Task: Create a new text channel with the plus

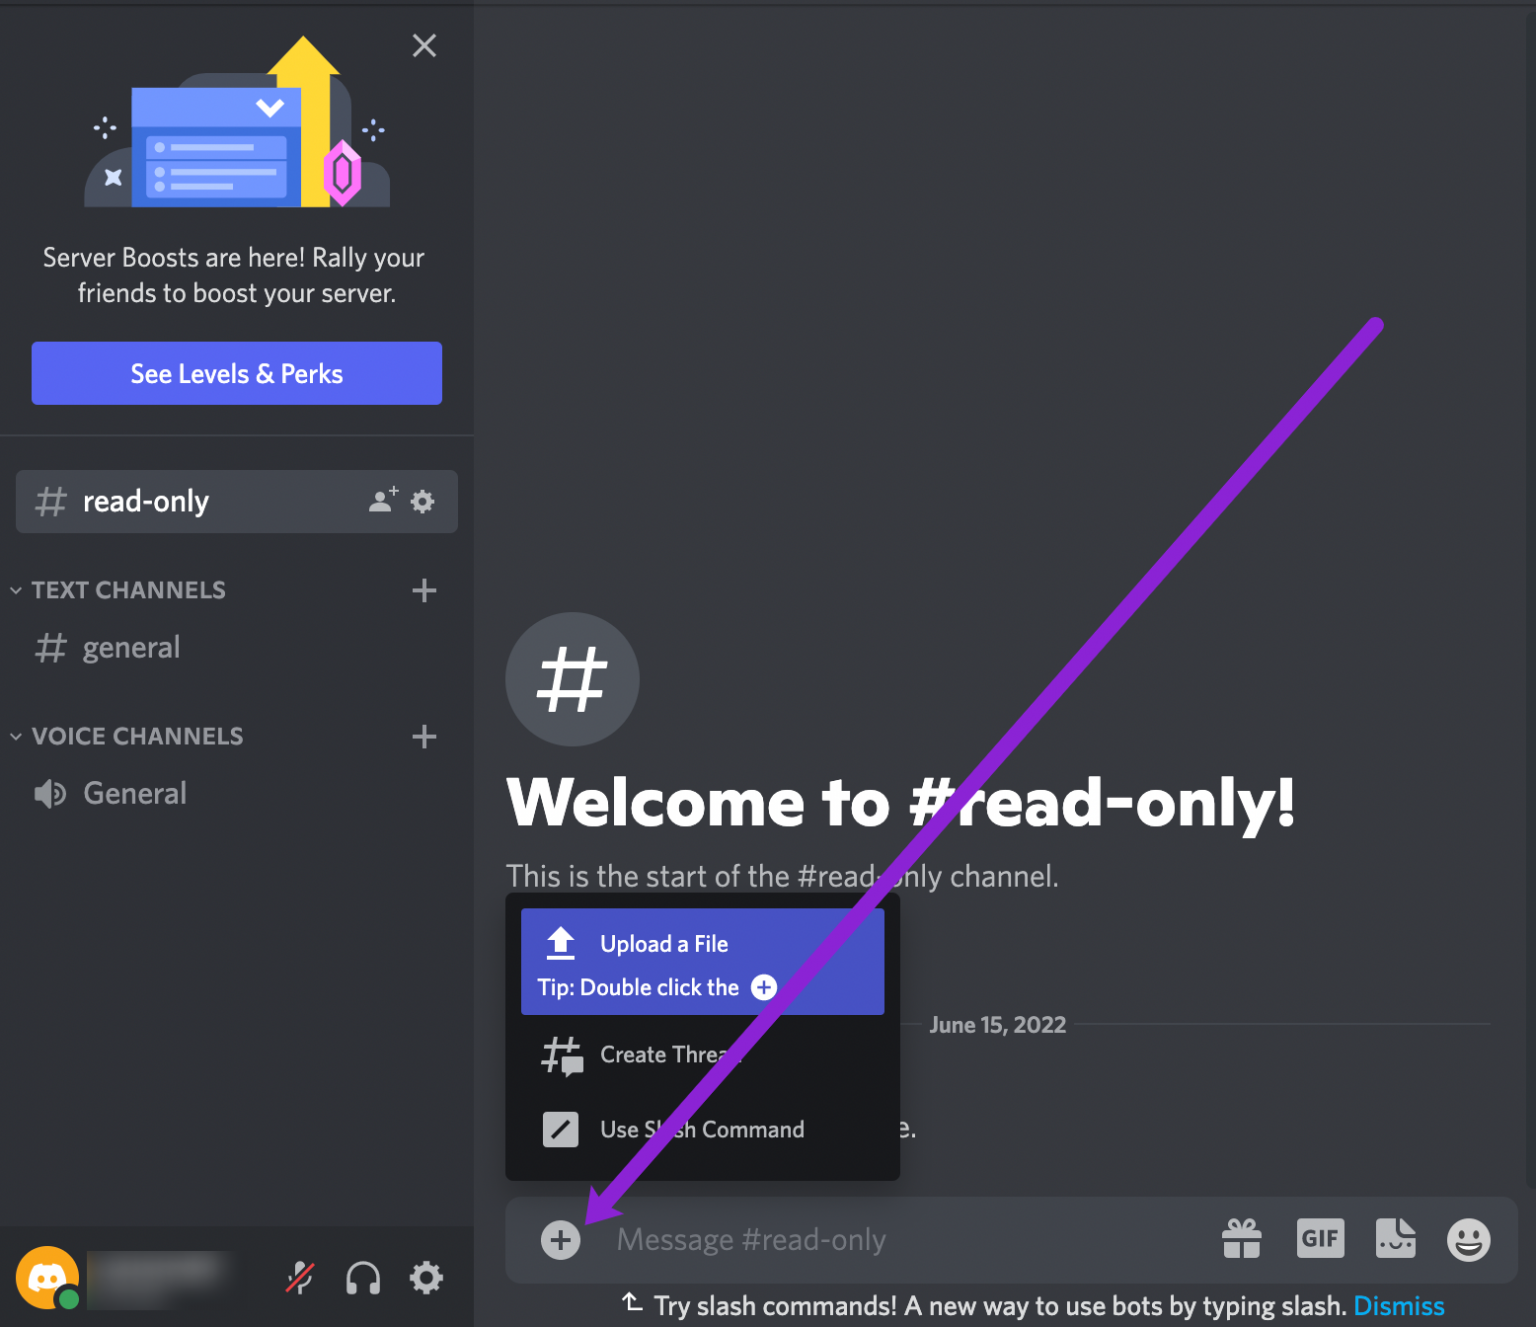Action: click(x=424, y=590)
